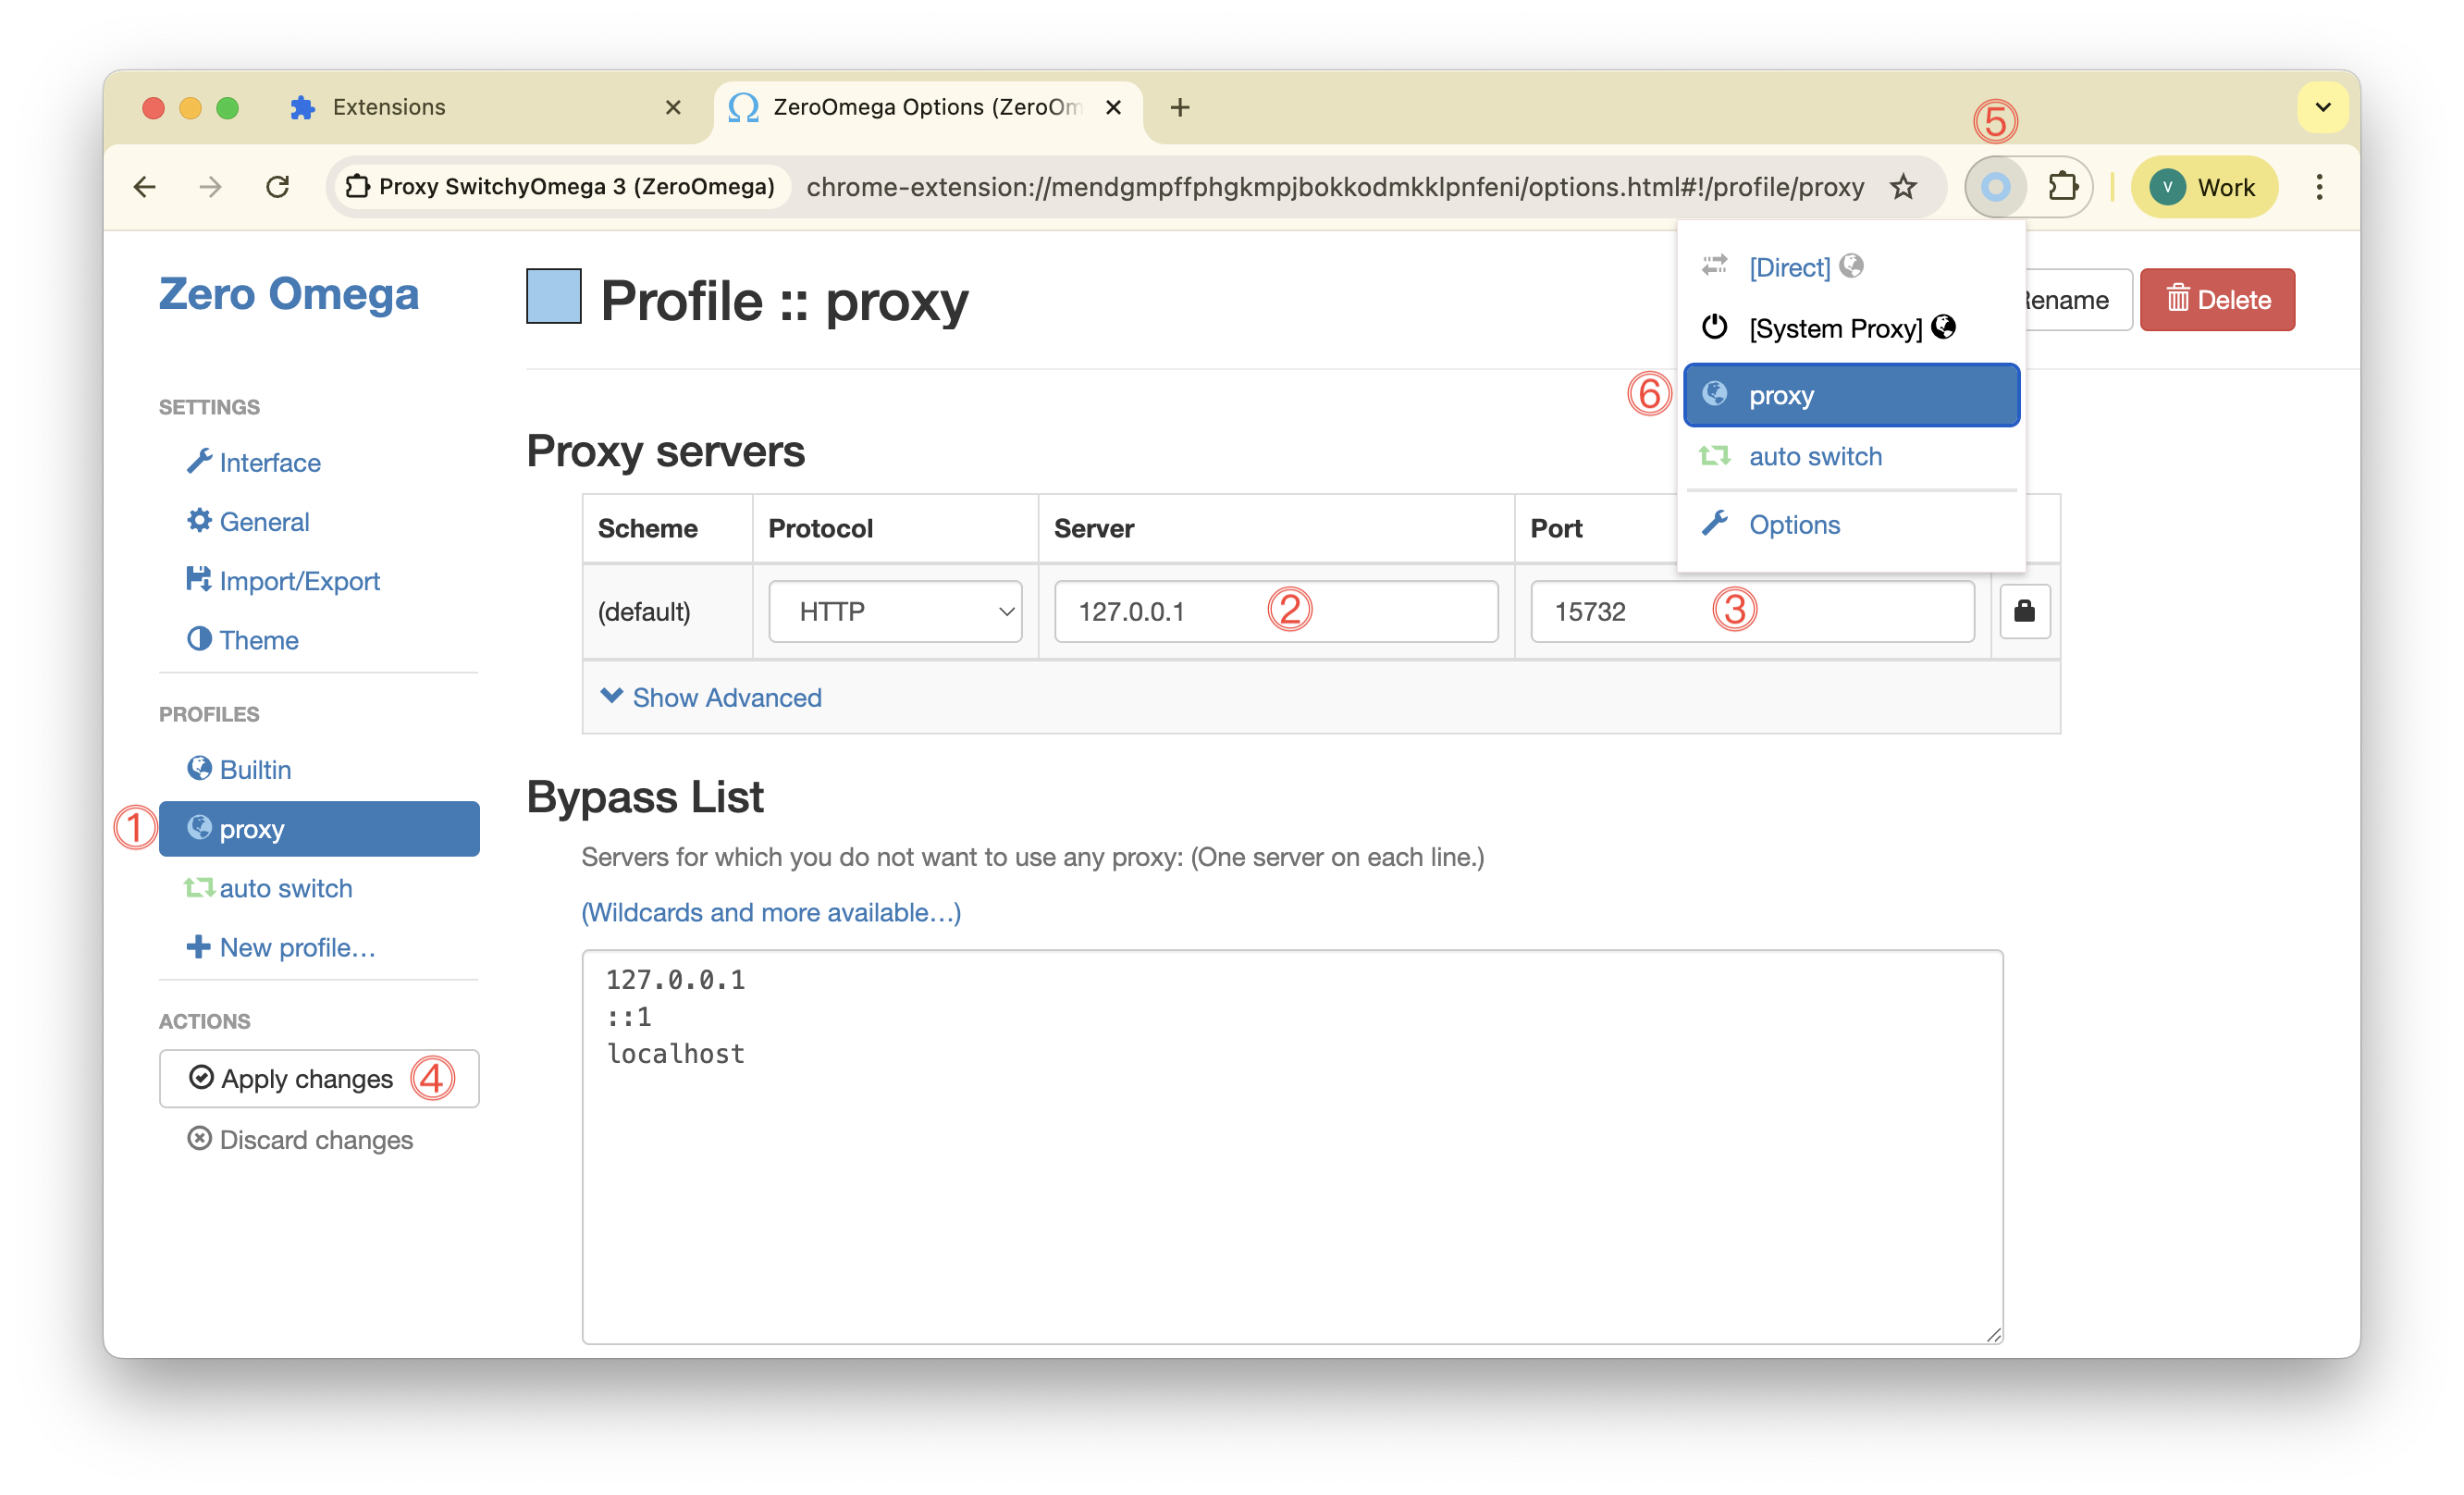
Task: Click the Port field showing 15732
Action: [x=1752, y=611]
